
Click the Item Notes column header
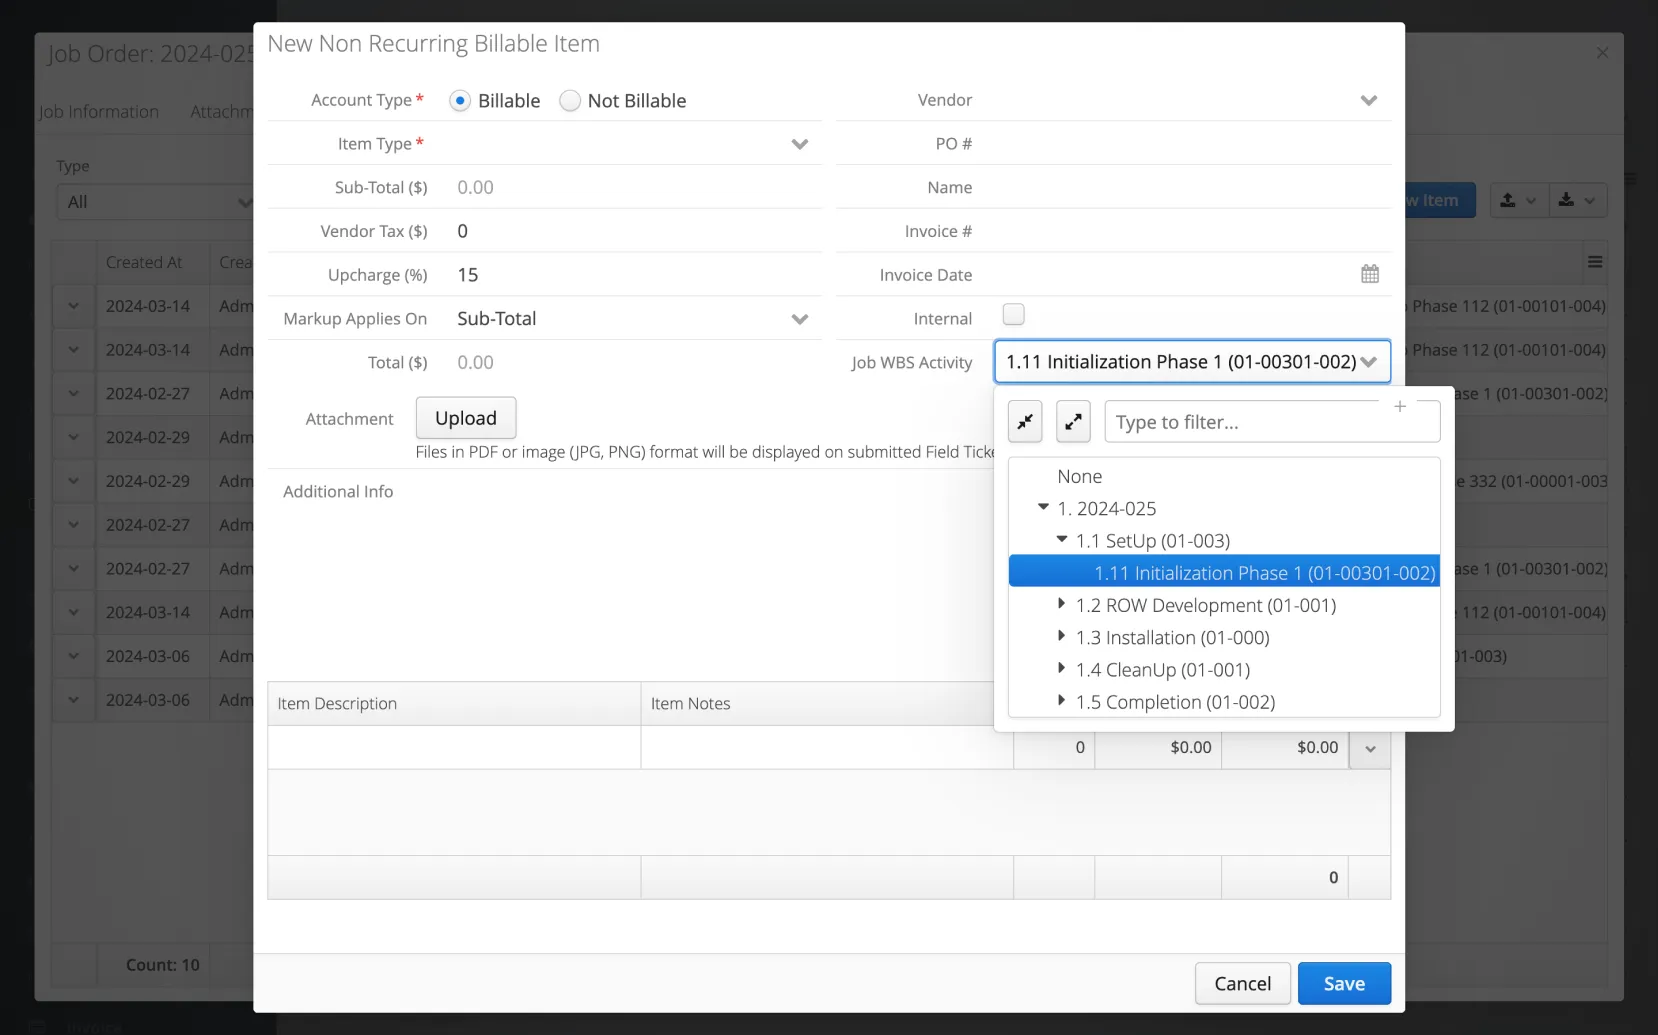click(827, 704)
